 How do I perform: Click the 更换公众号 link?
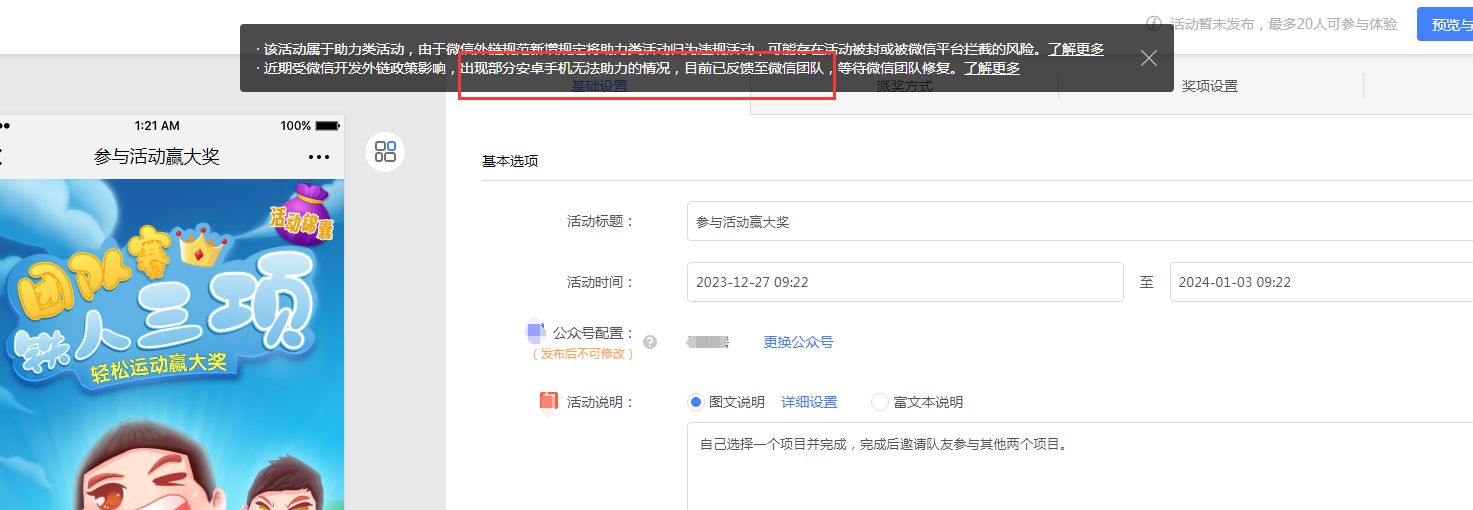point(798,342)
